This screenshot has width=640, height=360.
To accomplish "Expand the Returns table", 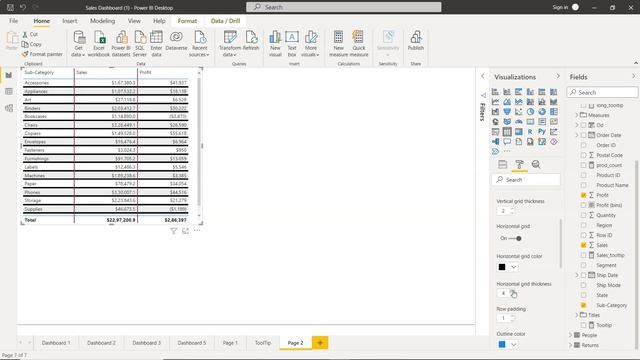I will click(571, 345).
